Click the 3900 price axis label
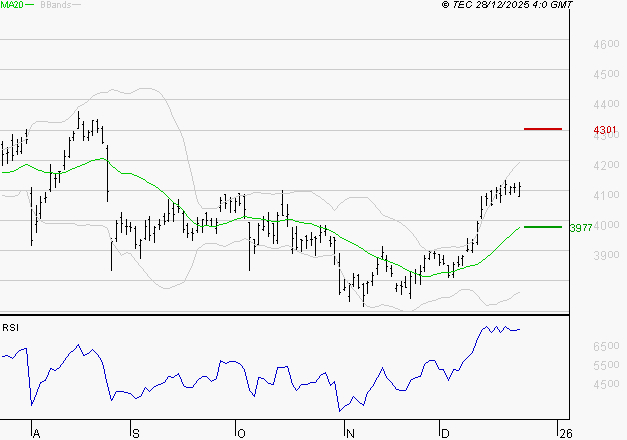 606,255
